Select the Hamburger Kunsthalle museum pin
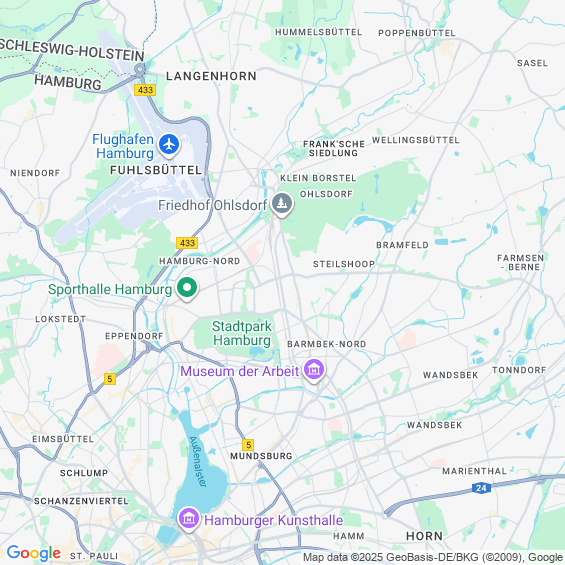 tap(189, 520)
